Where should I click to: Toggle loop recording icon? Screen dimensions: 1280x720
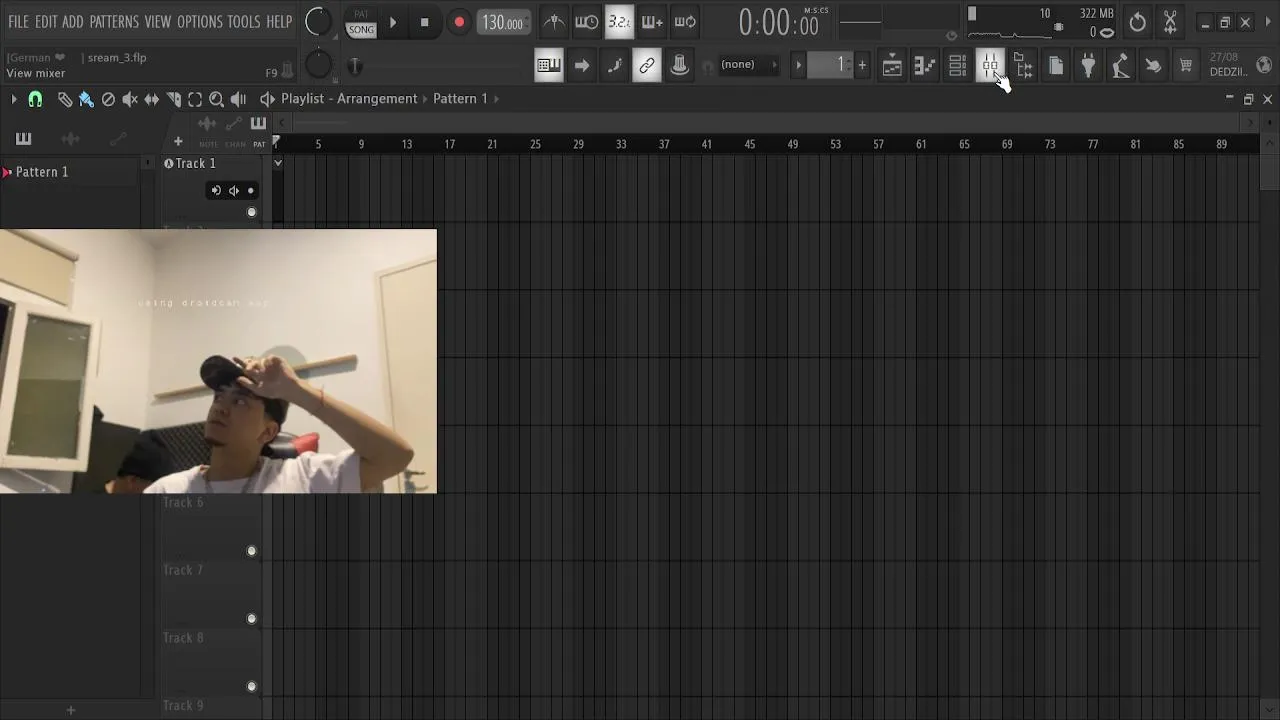685,22
